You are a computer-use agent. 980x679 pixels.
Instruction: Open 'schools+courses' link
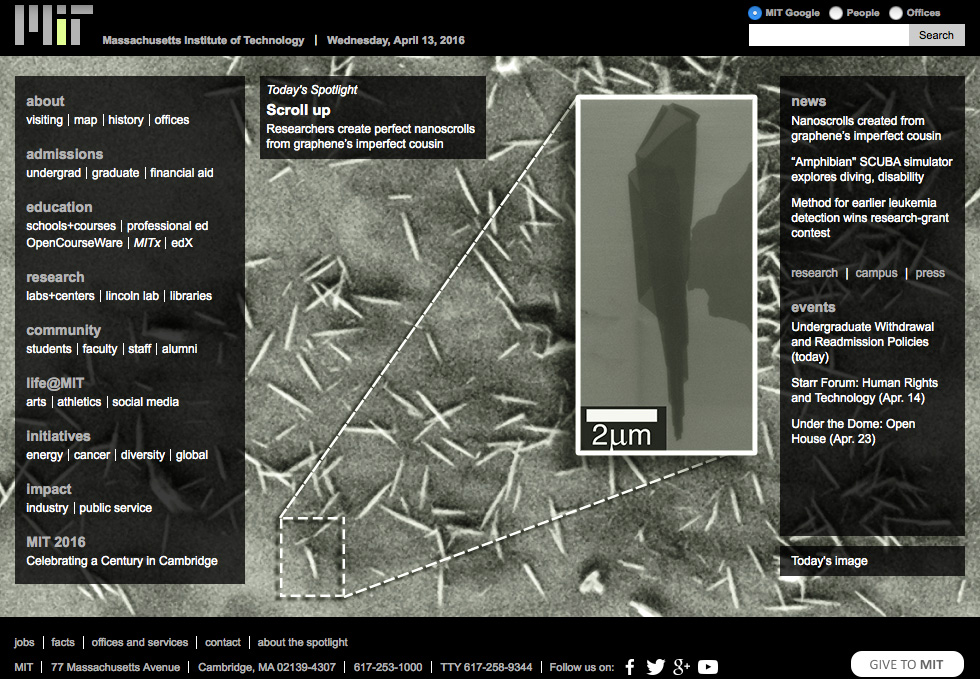(71, 226)
